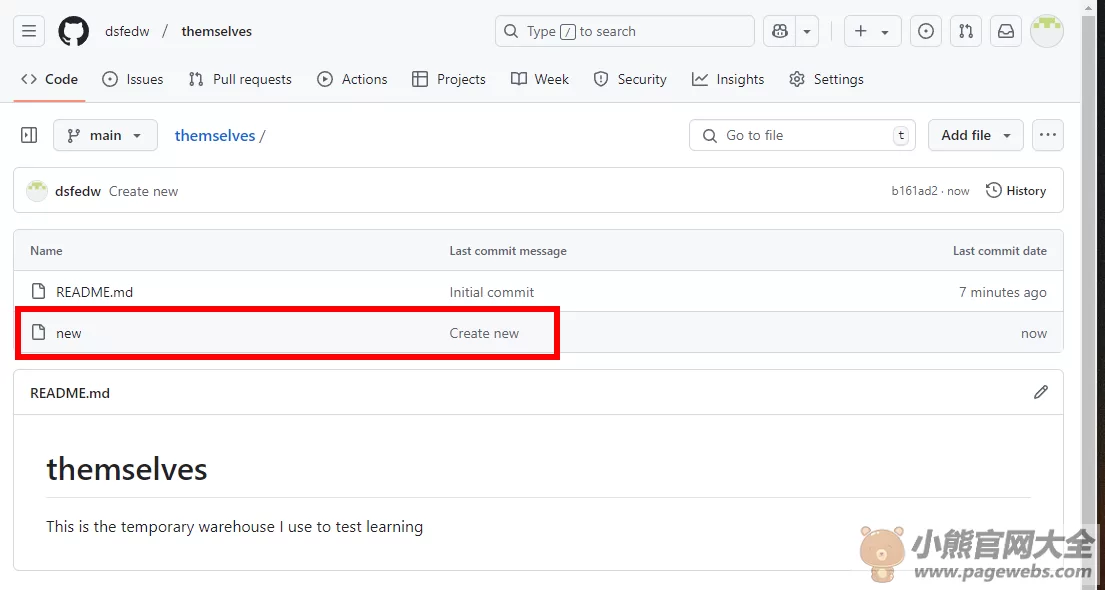Open commit hash b161ad2
The width and height of the screenshot is (1105, 590).
click(x=915, y=191)
